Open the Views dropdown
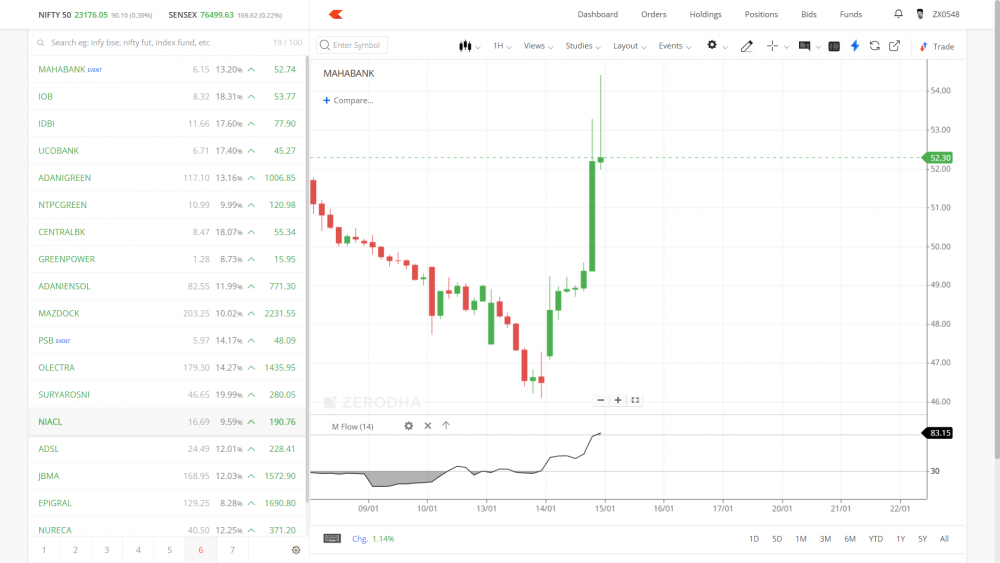Image resolution: width=1000 pixels, height=563 pixels. pyautogui.click(x=538, y=46)
